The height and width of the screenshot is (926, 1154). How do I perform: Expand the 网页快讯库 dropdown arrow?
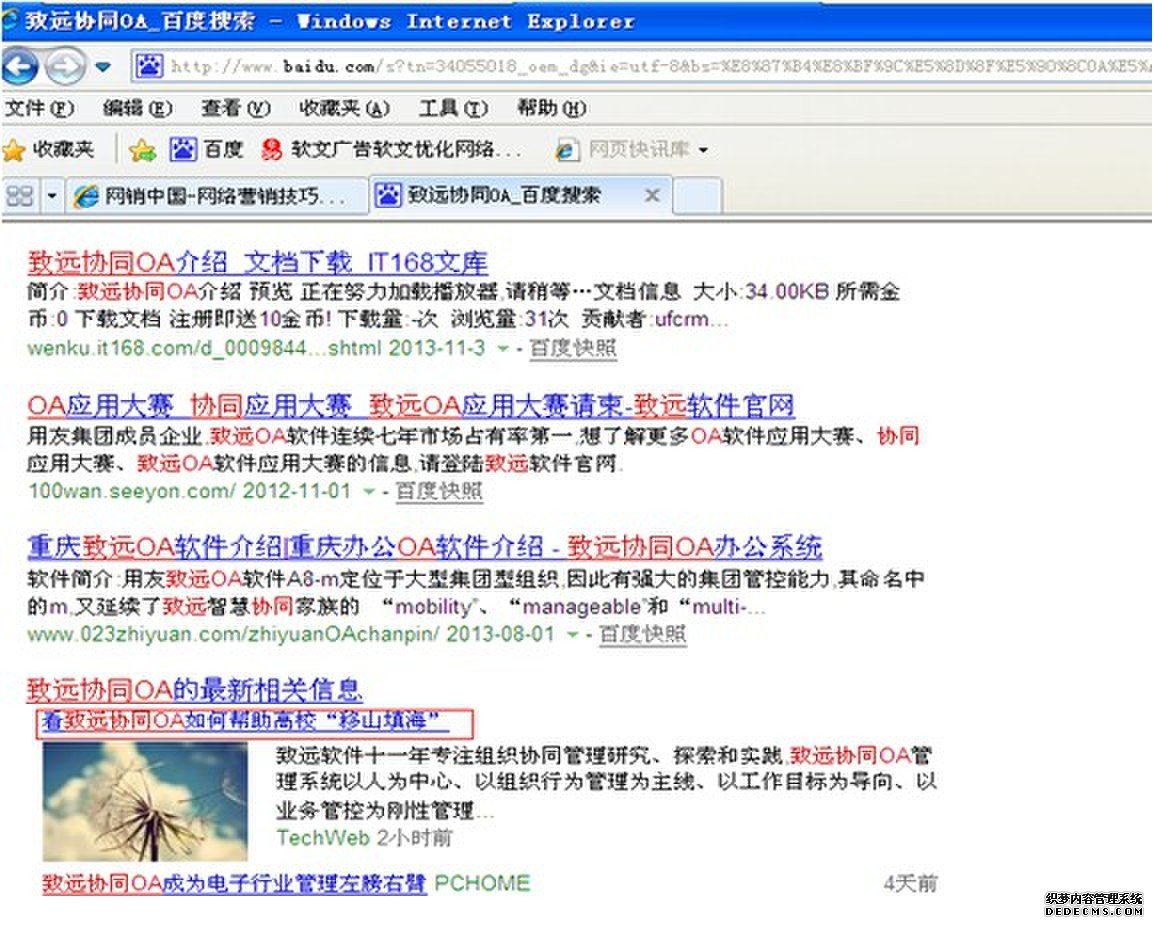tap(703, 150)
